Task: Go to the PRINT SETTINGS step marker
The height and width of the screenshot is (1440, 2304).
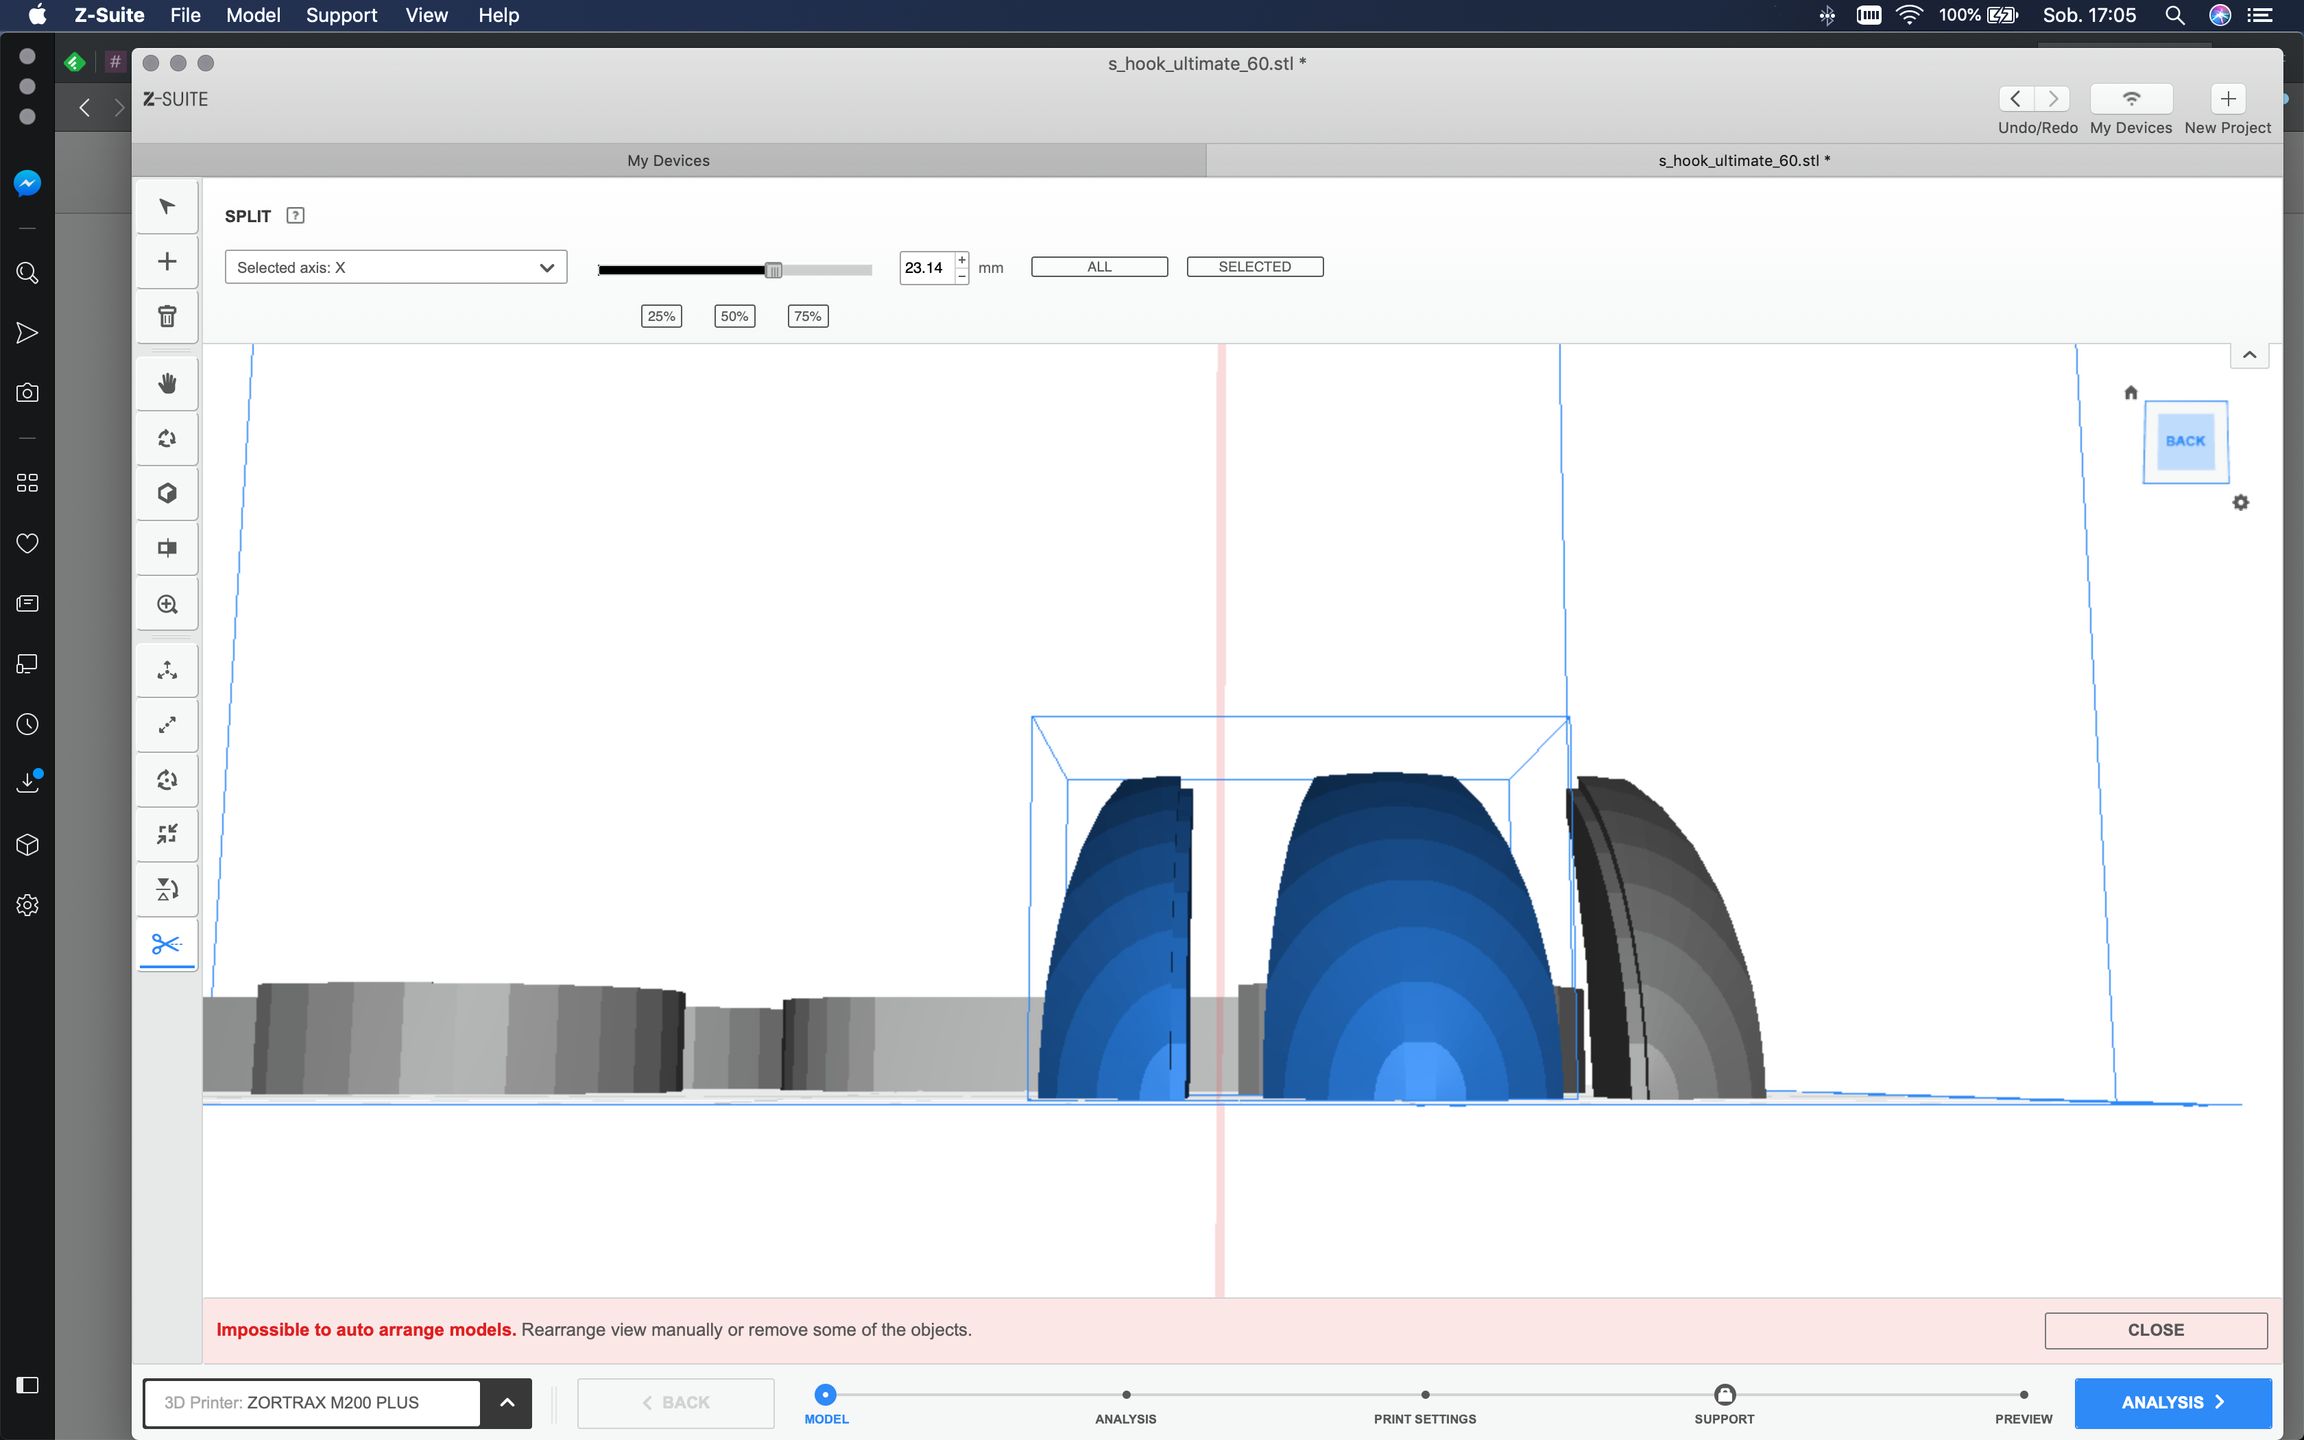Action: 1425,1395
